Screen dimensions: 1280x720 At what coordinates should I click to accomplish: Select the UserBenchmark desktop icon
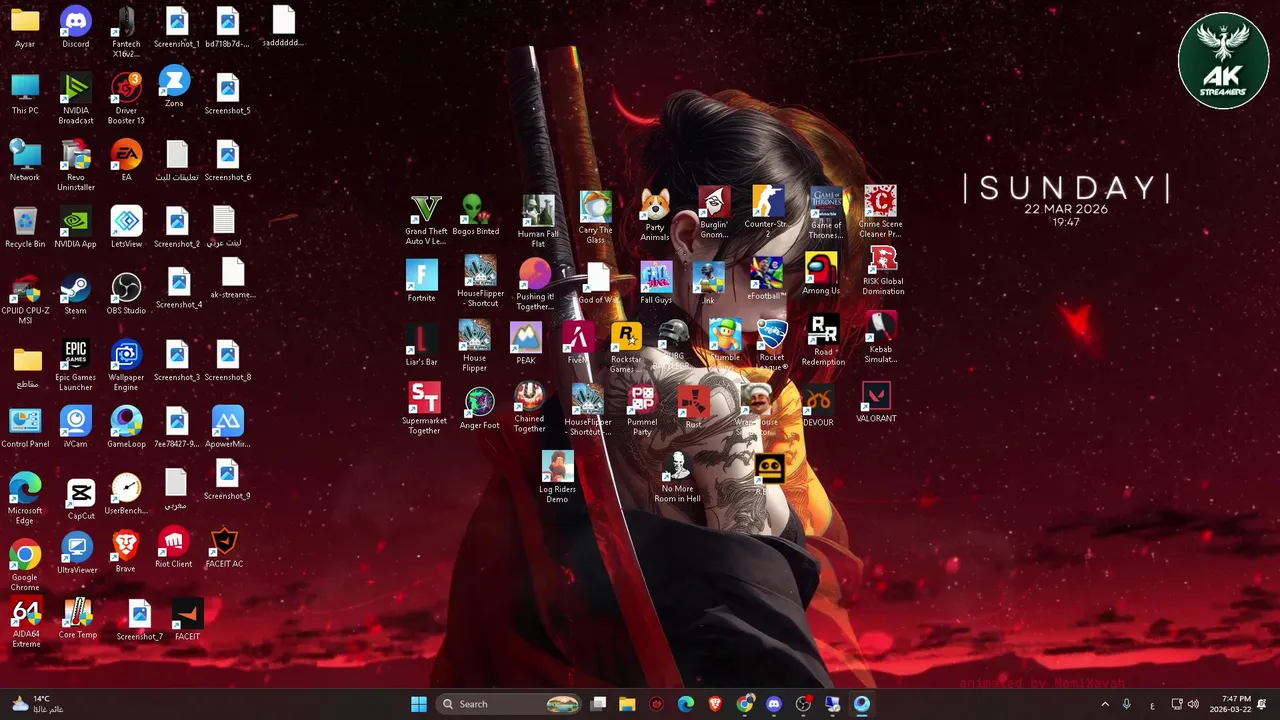[126, 494]
